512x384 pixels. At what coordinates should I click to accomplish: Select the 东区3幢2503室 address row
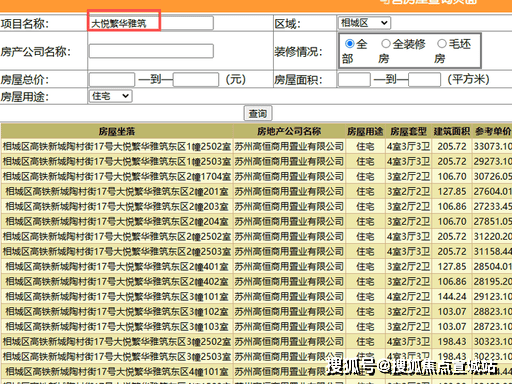click(117, 356)
